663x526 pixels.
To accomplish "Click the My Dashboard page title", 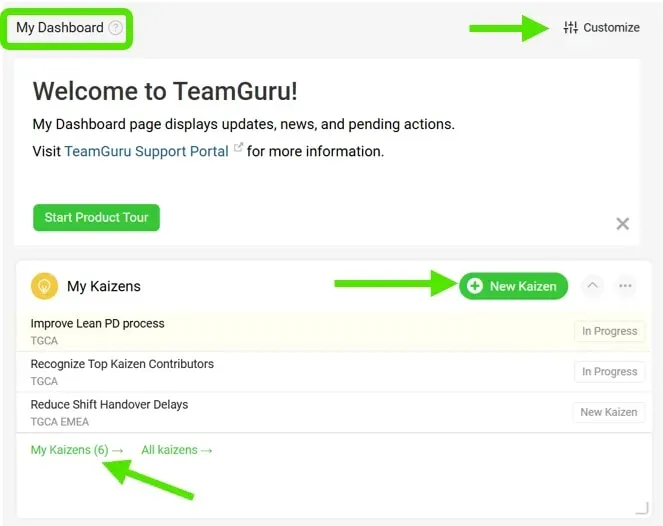I will tap(60, 27).
